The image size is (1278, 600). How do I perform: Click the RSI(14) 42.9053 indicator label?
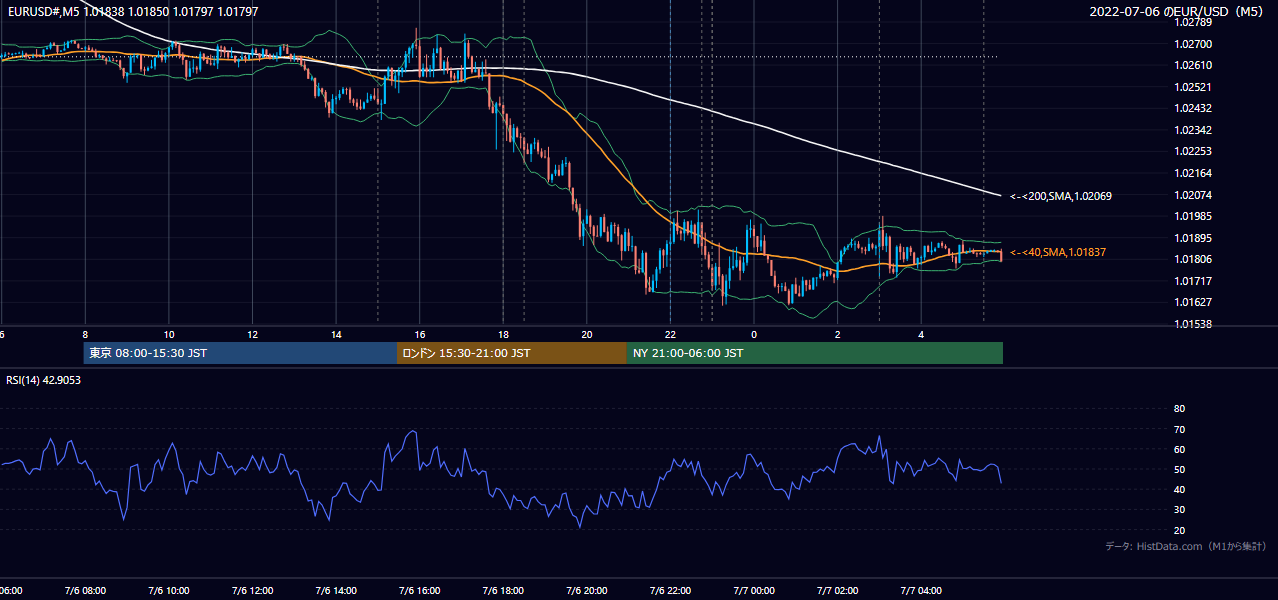[x=43, y=380]
